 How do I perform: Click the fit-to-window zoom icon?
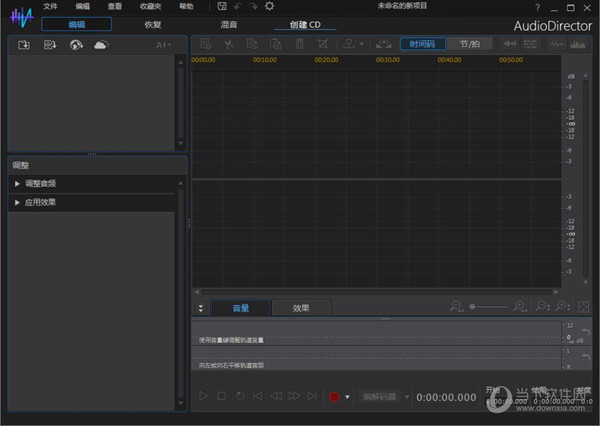(583, 307)
